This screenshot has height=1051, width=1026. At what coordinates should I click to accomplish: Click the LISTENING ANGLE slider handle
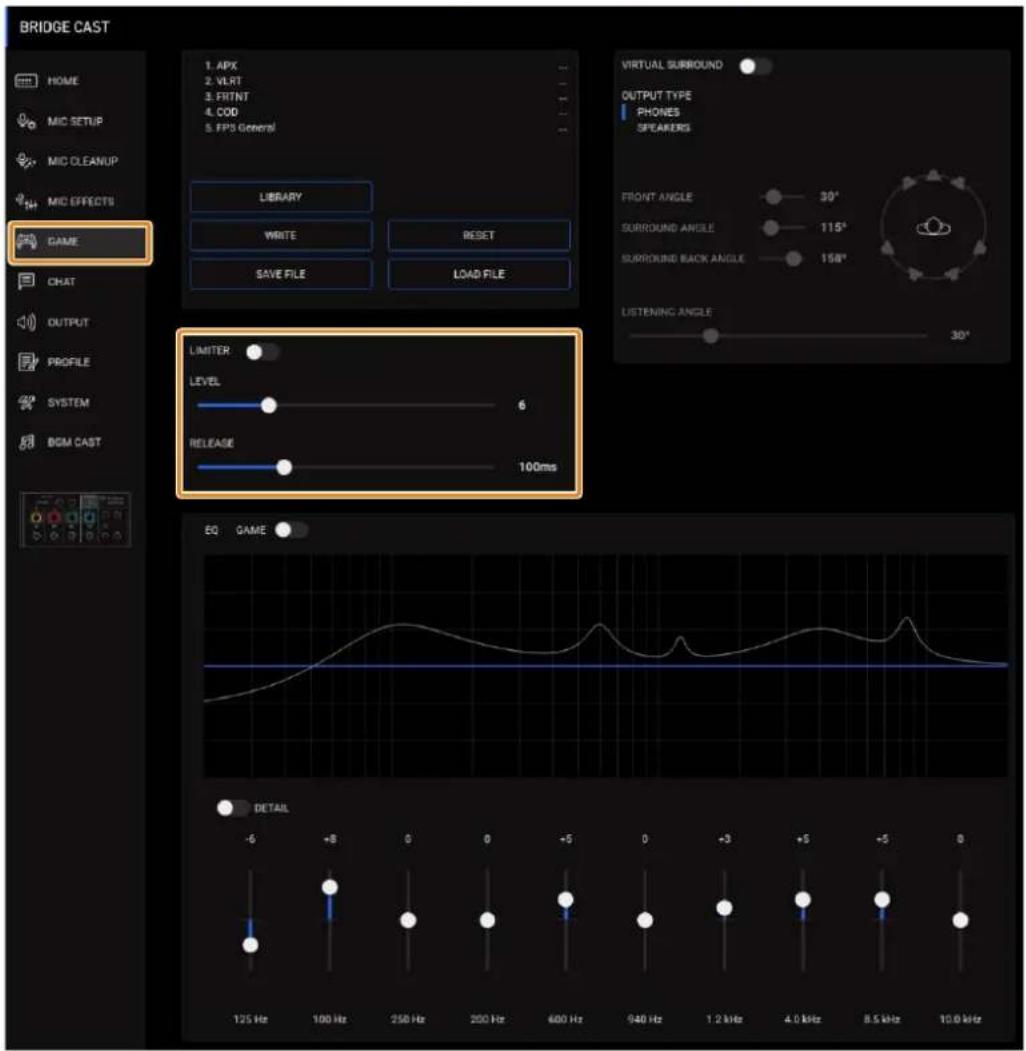point(710,335)
